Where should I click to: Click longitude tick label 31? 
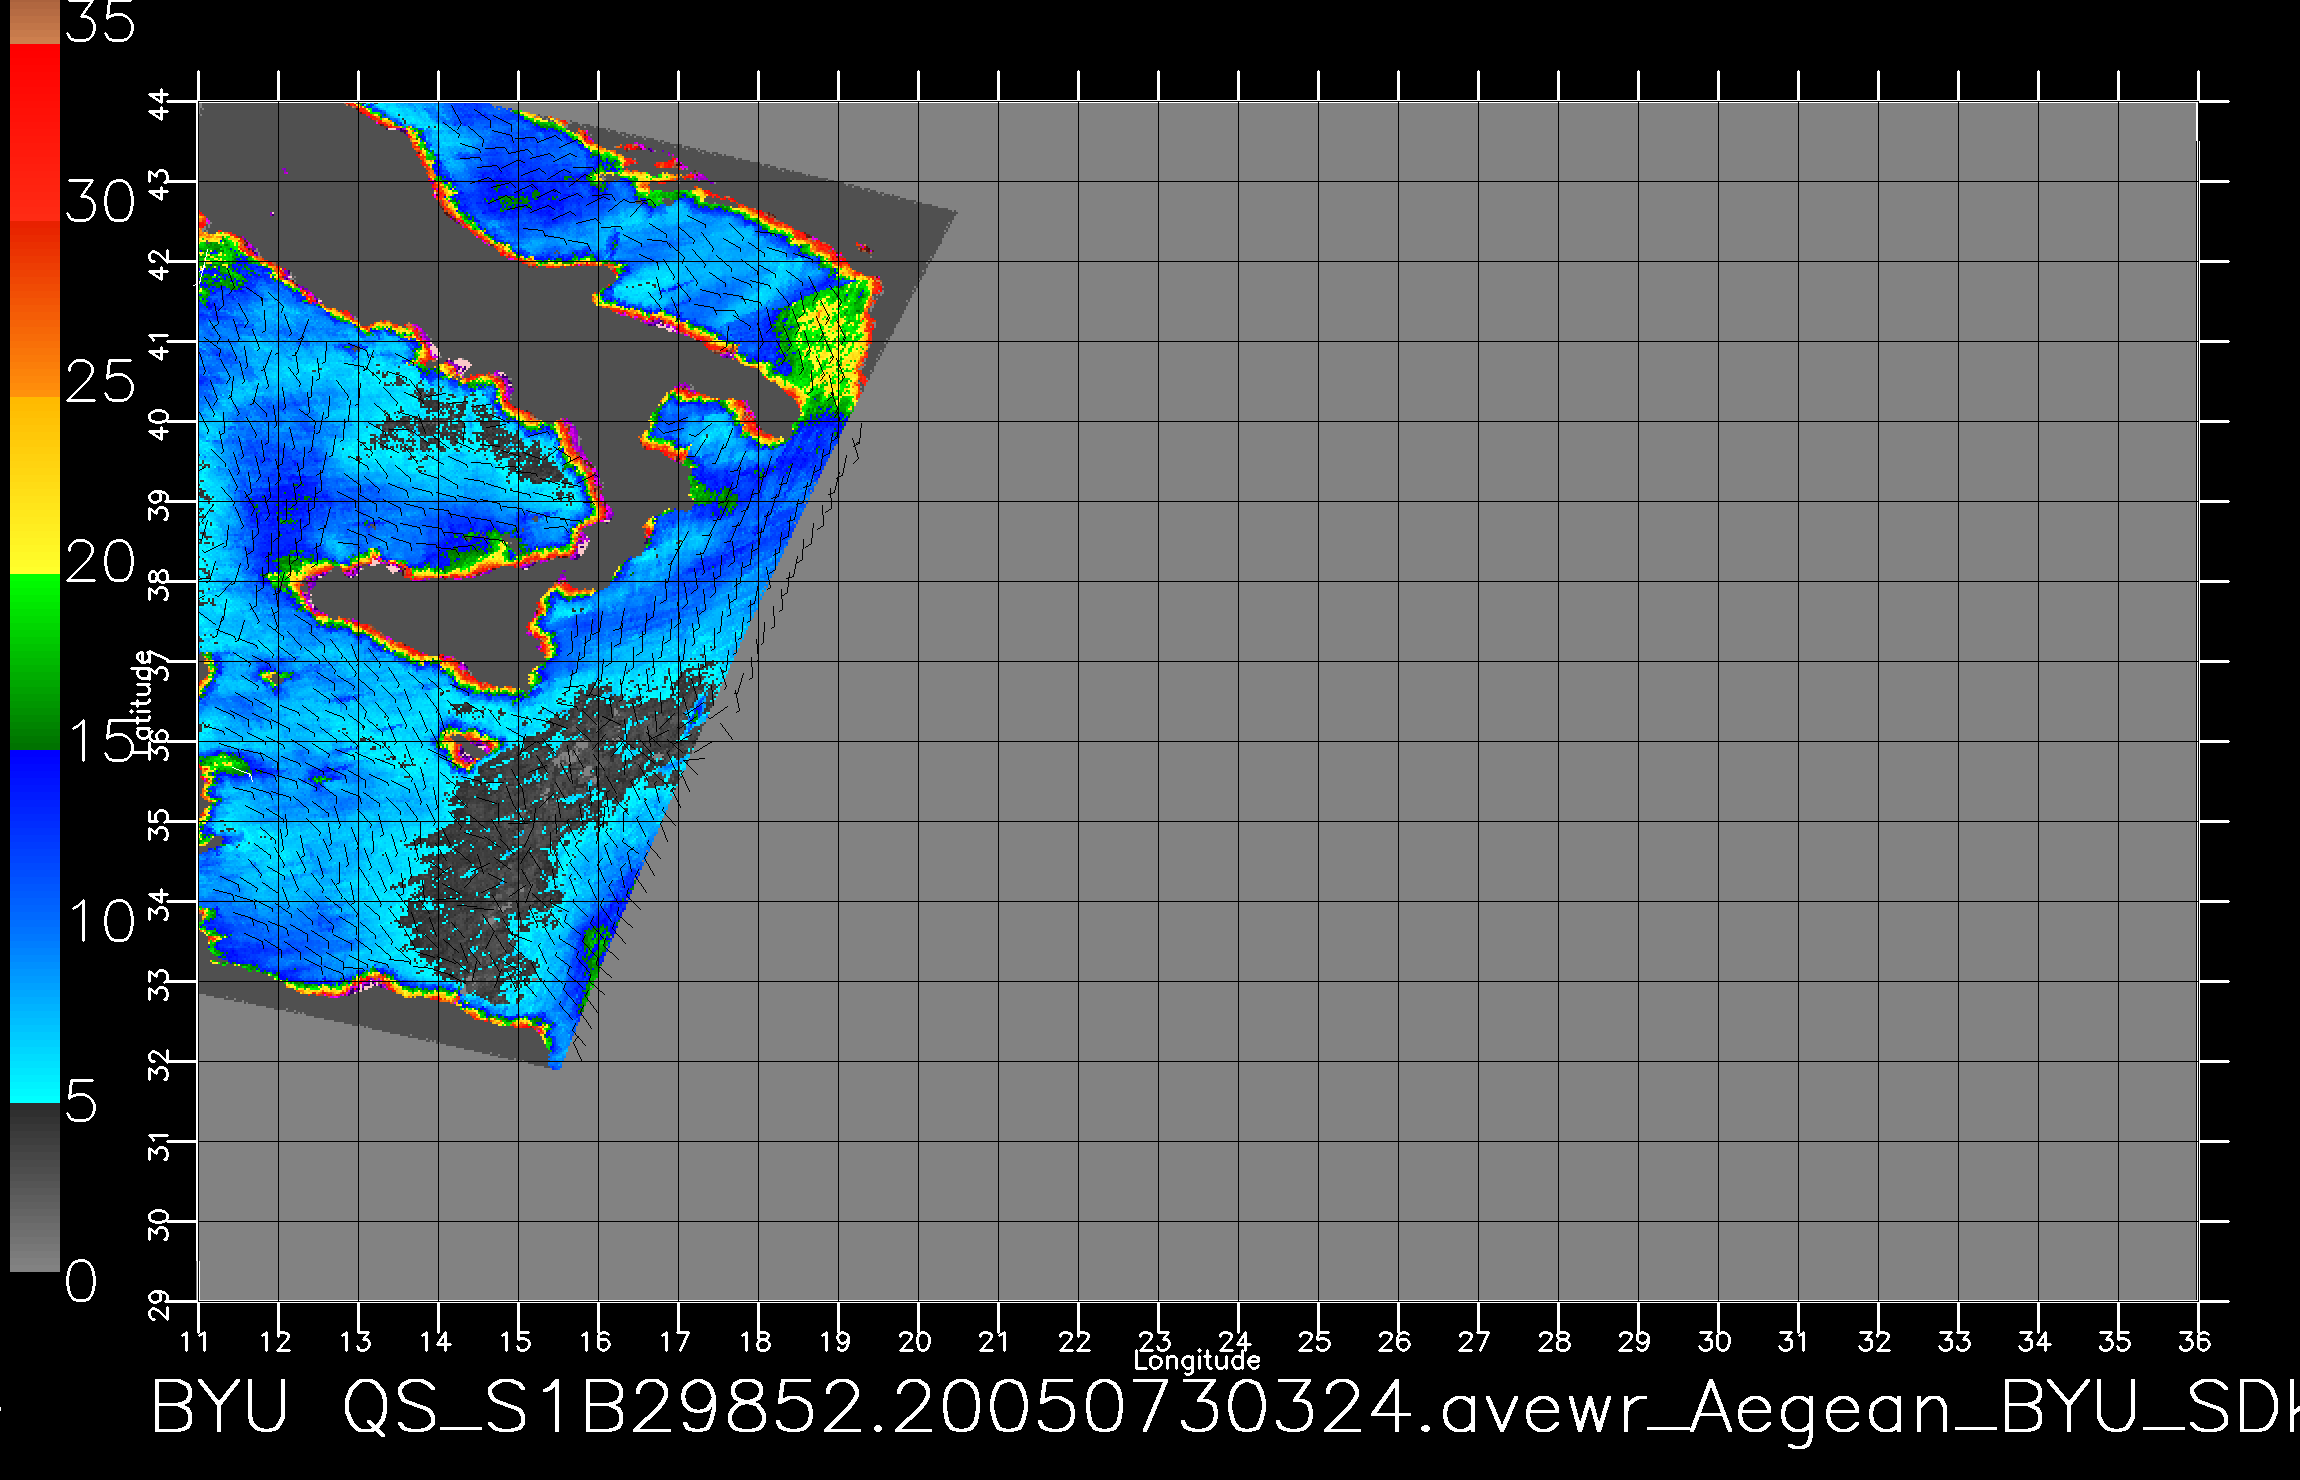click(x=1795, y=1341)
